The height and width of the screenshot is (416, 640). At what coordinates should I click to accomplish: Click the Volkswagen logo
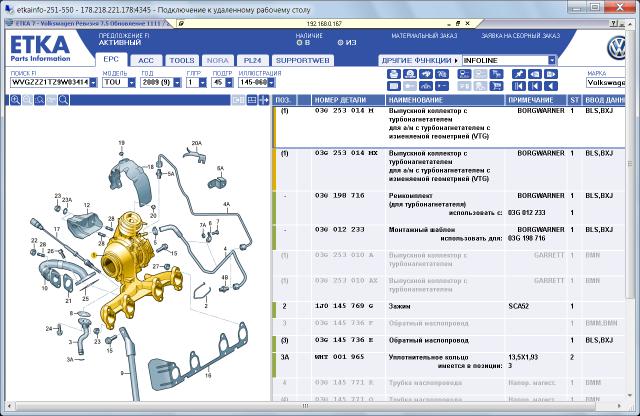[x=616, y=48]
